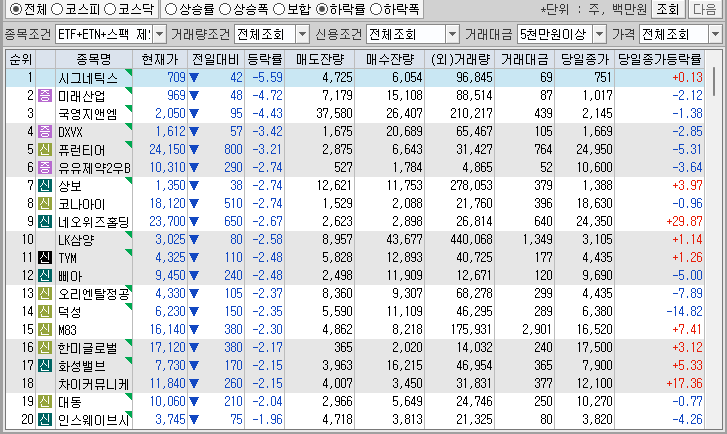
Task: Sort by the 현재가 column header
Action: 160,59
